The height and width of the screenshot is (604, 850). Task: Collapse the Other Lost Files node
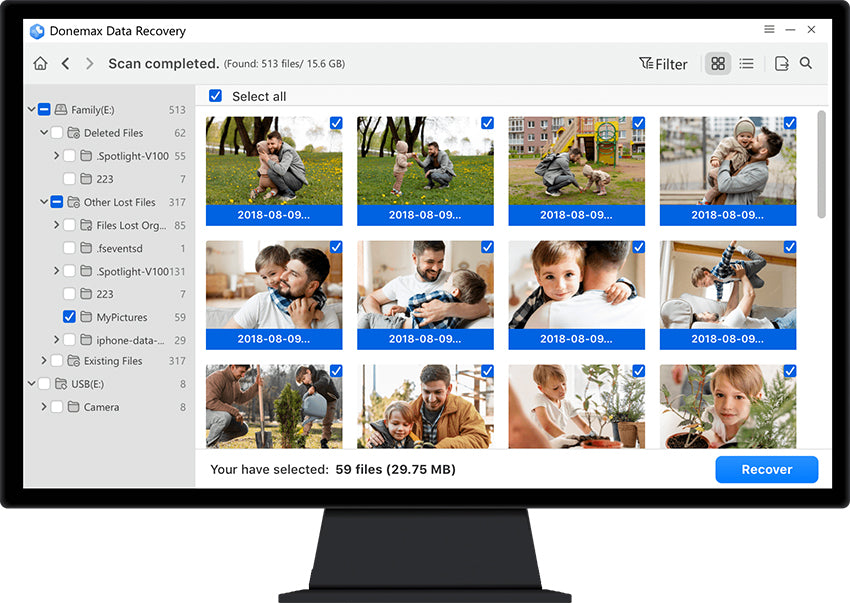tap(44, 202)
